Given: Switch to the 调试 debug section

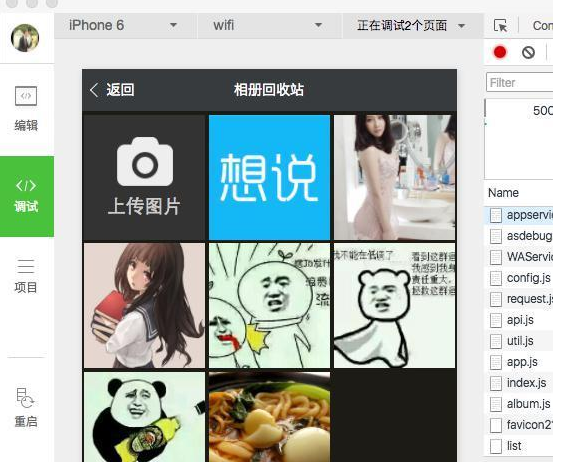Looking at the screenshot, I should pyautogui.click(x=27, y=196).
